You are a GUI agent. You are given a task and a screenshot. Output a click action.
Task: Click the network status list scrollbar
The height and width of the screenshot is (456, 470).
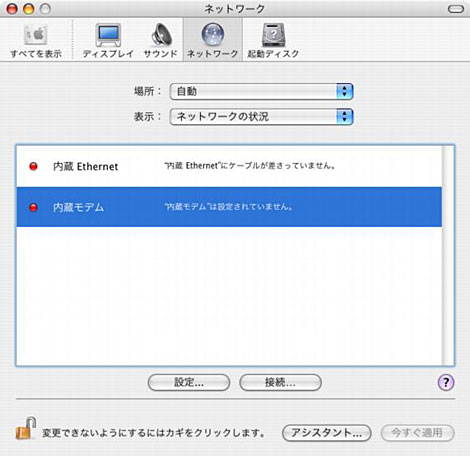pos(448,255)
